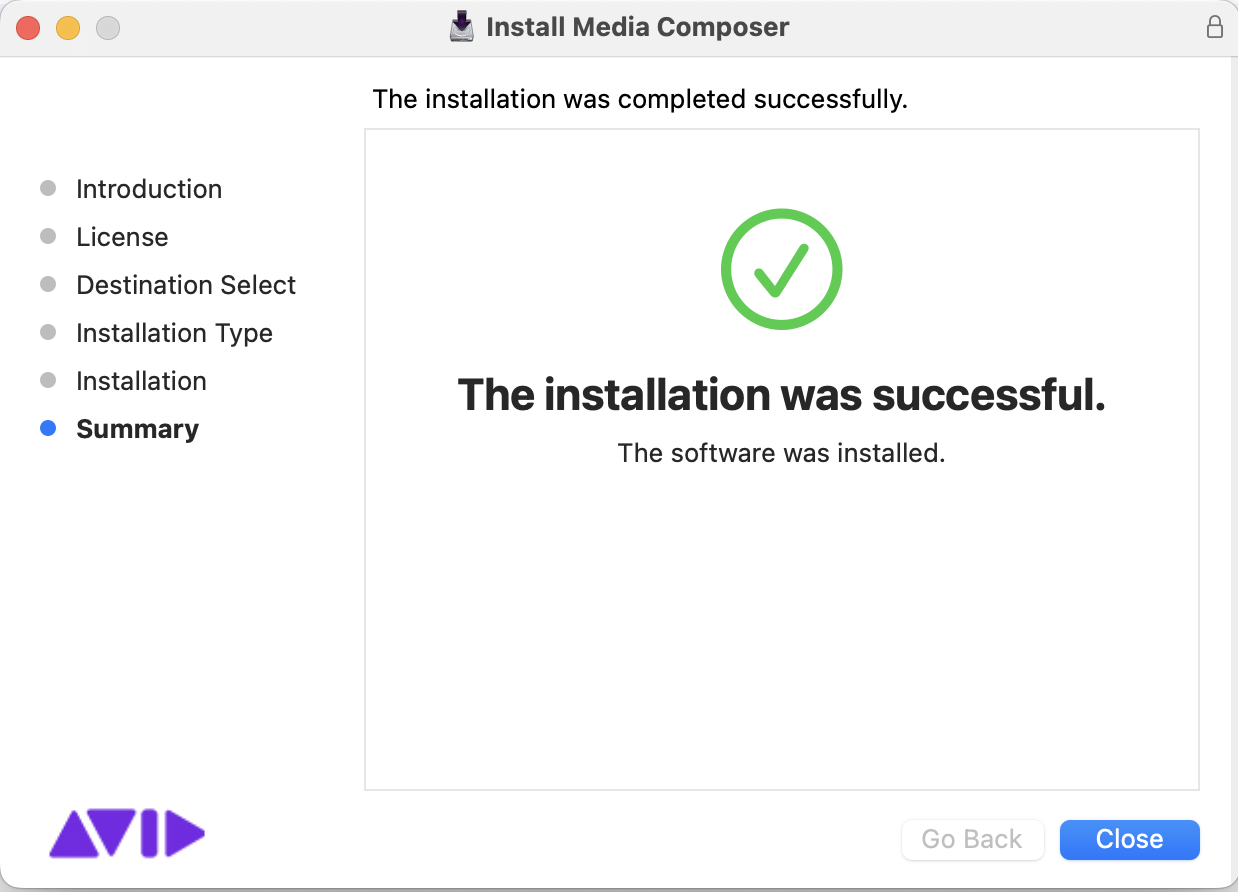Click the License step bullet
The image size is (1238, 892).
[48, 237]
